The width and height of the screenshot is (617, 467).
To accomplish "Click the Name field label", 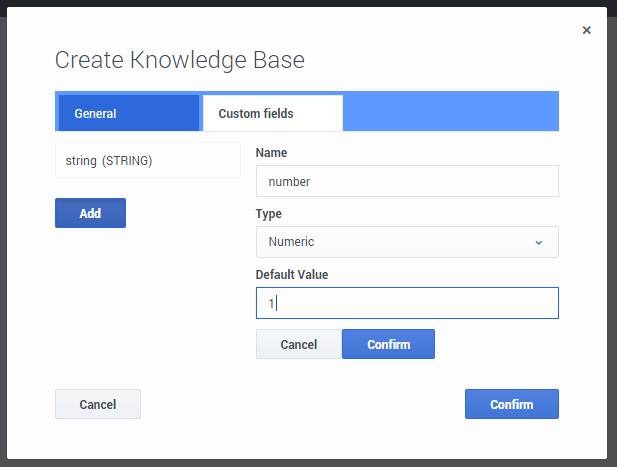I will (x=273, y=152).
